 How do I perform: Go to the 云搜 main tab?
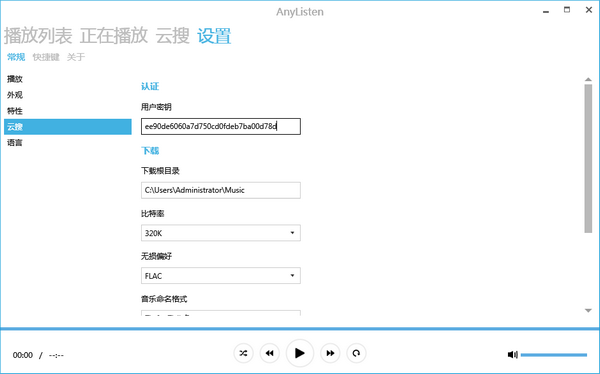point(173,36)
